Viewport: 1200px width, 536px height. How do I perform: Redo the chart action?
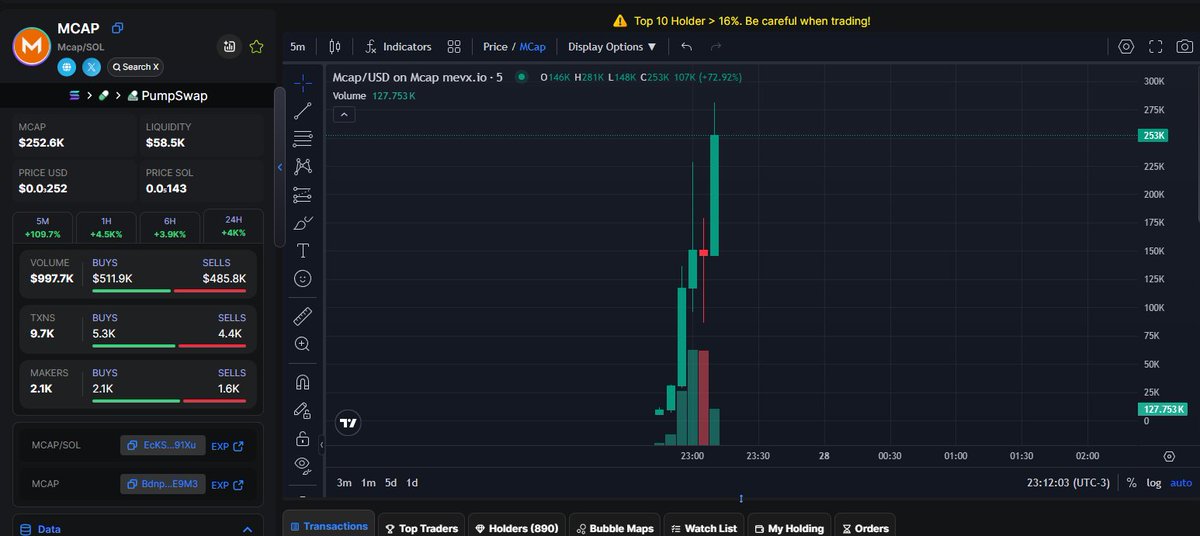pyautogui.click(x=716, y=47)
